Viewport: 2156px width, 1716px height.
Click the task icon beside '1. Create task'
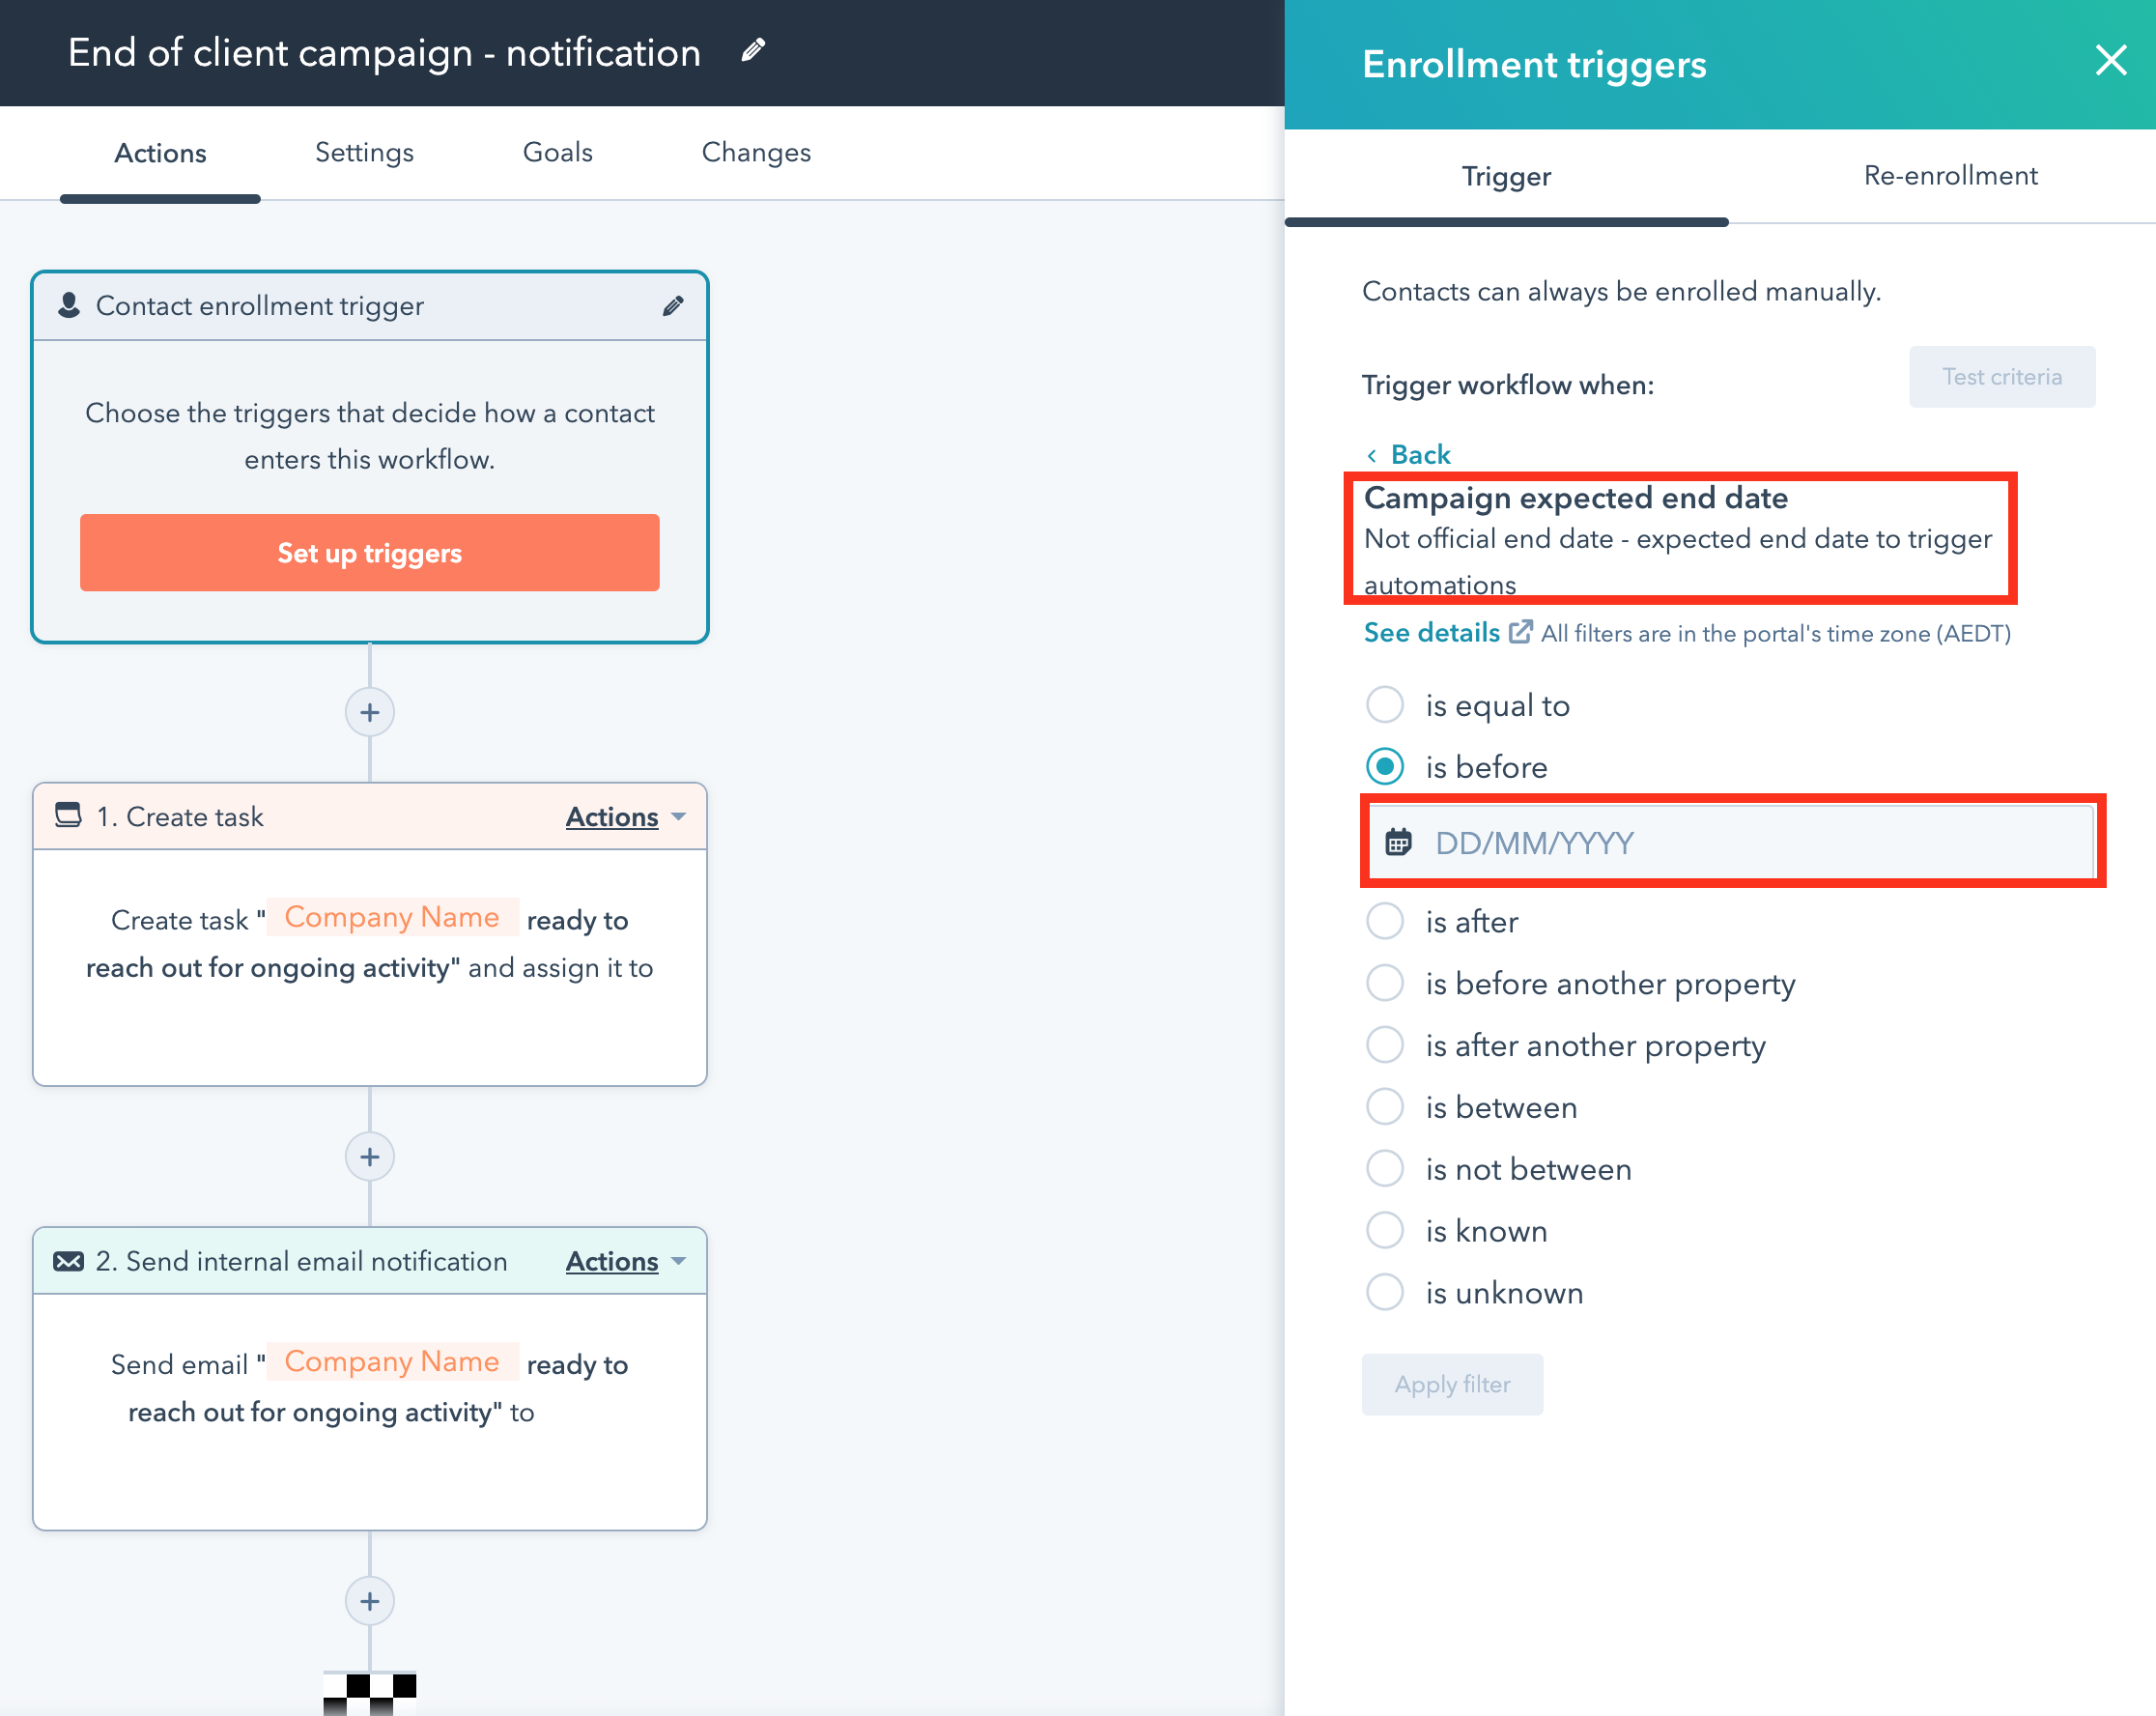[67, 816]
